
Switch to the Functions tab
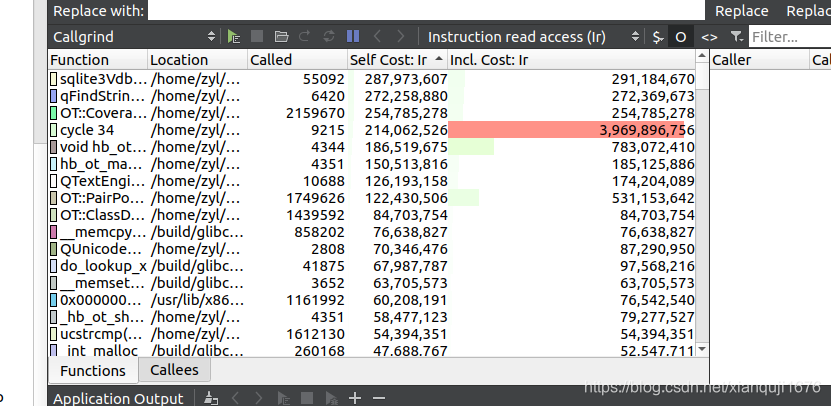(x=93, y=370)
